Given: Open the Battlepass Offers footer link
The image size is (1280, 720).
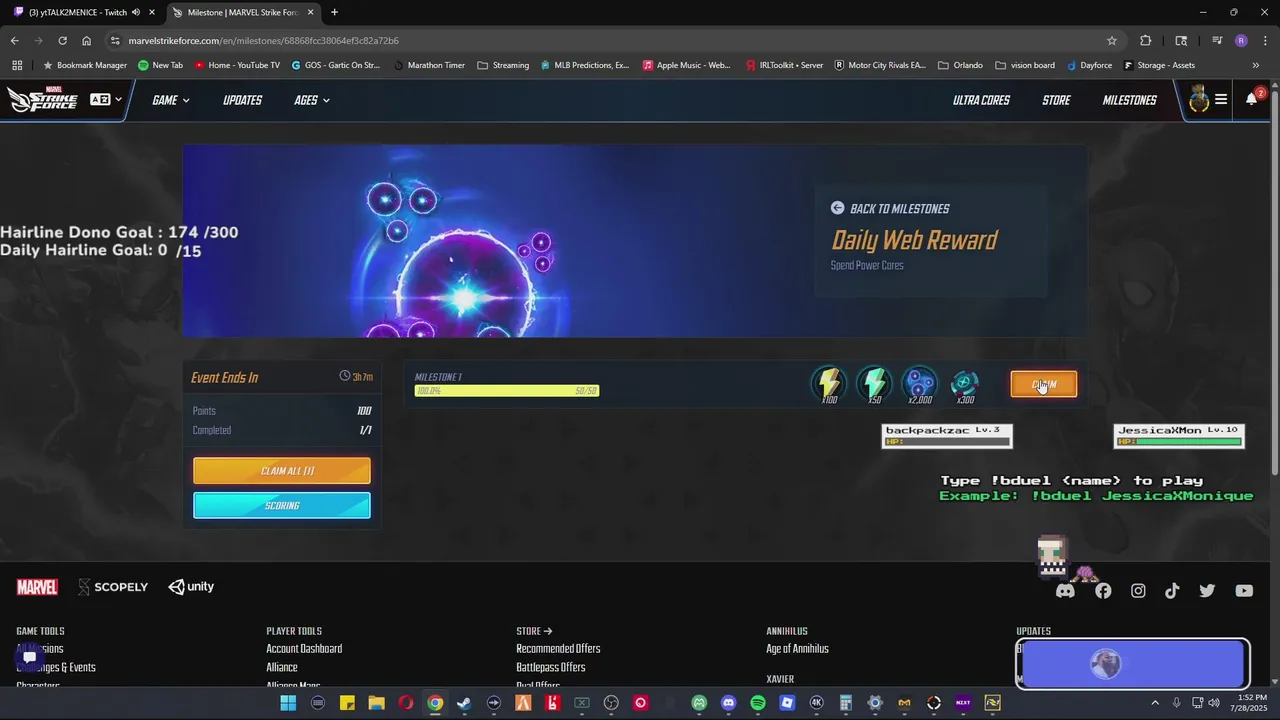Looking at the screenshot, I should (x=551, y=667).
